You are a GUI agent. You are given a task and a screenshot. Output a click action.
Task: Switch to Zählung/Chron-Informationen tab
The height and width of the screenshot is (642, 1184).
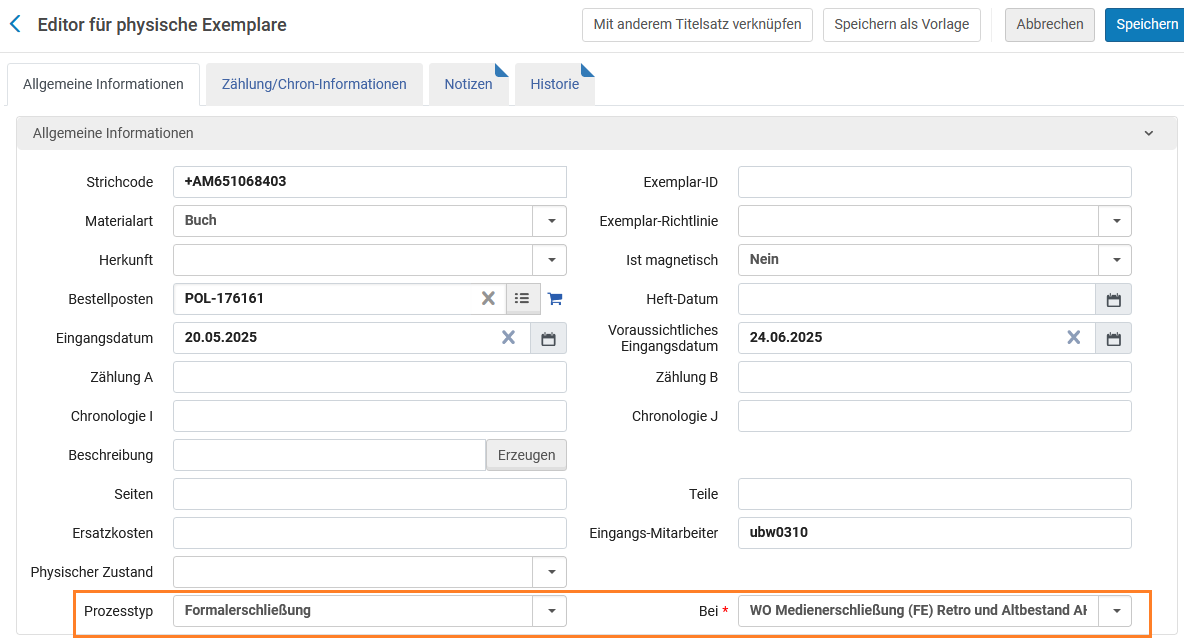(x=314, y=84)
